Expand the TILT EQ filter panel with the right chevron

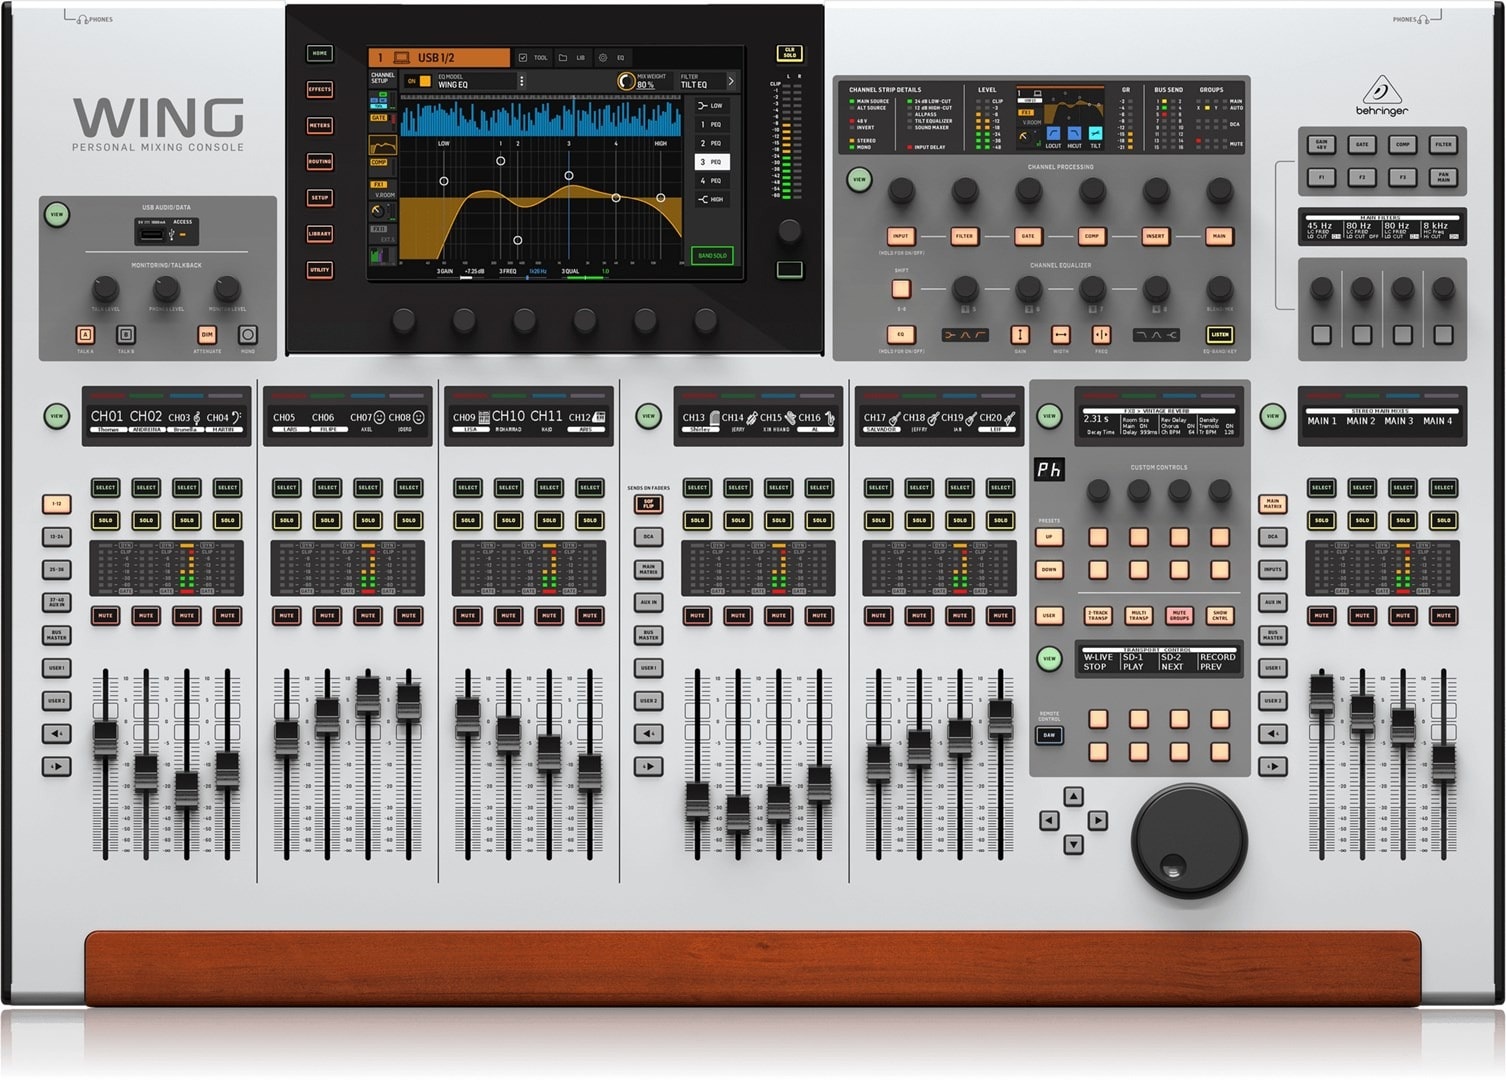[x=731, y=81]
